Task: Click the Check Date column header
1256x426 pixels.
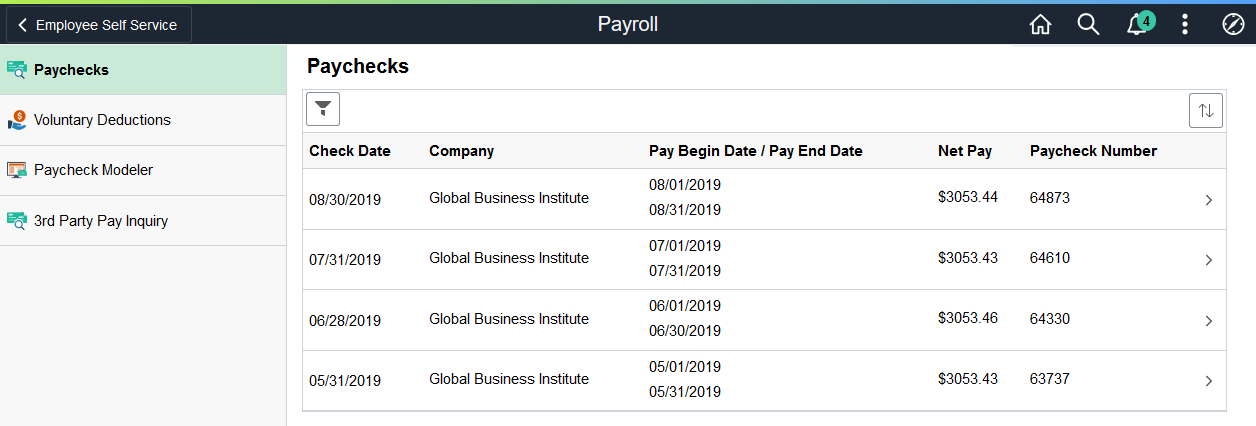Action: [x=350, y=151]
